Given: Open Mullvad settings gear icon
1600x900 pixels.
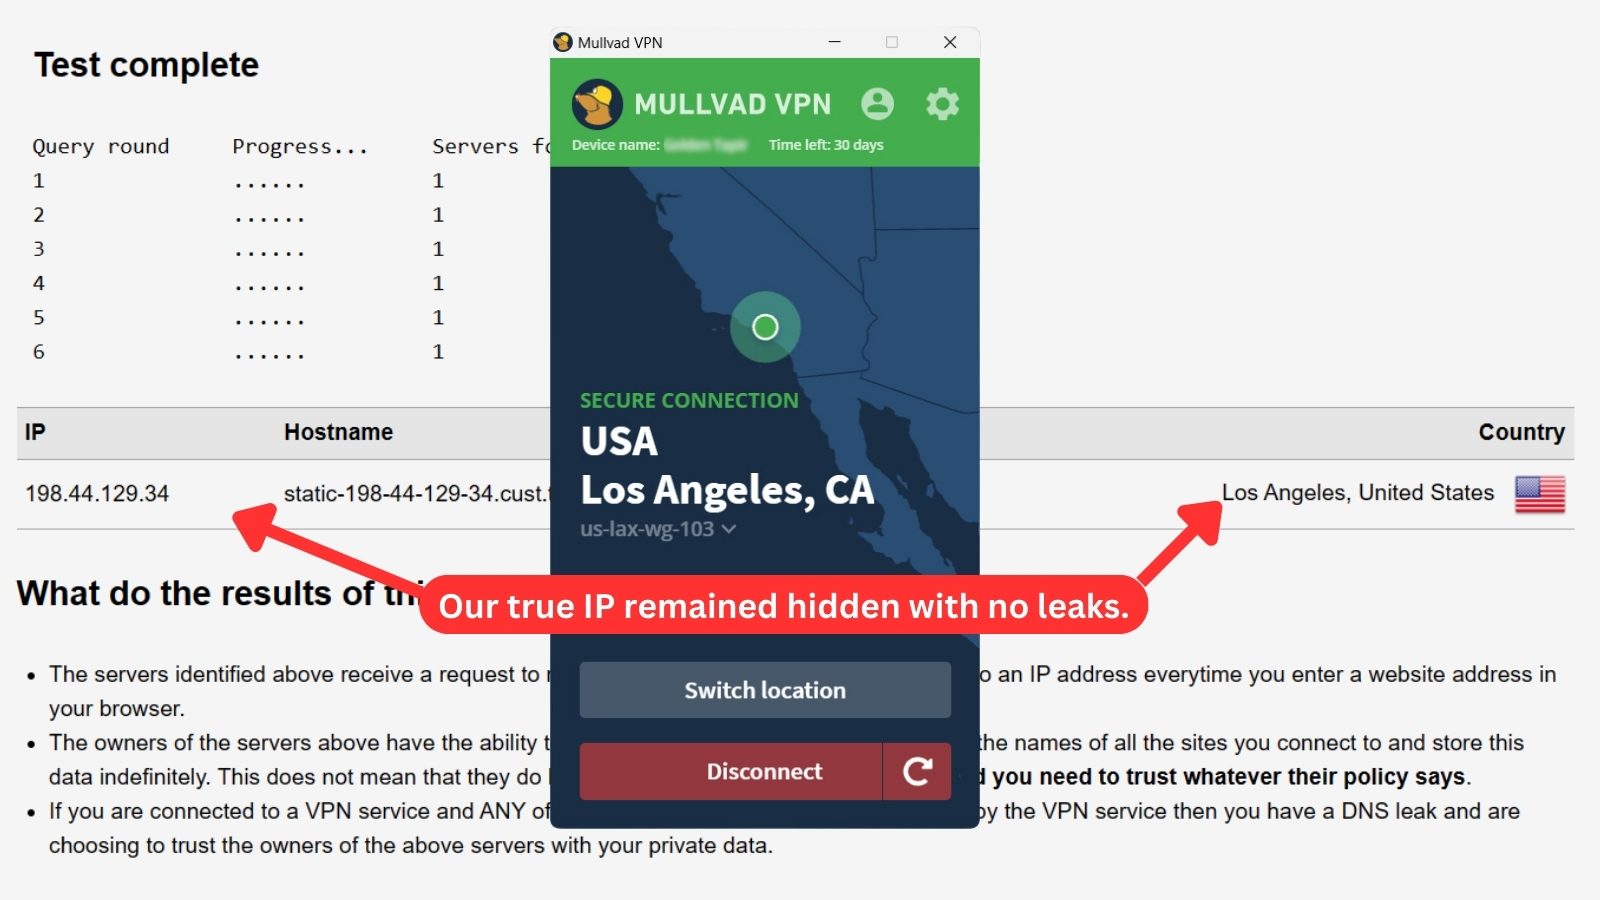Looking at the screenshot, I should point(942,103).
